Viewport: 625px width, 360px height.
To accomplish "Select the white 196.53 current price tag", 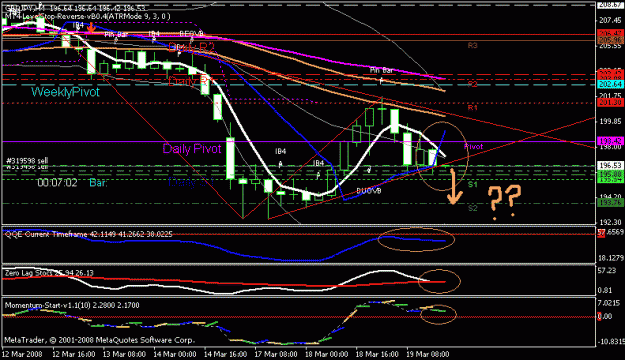I will click(x=610, y=165).
